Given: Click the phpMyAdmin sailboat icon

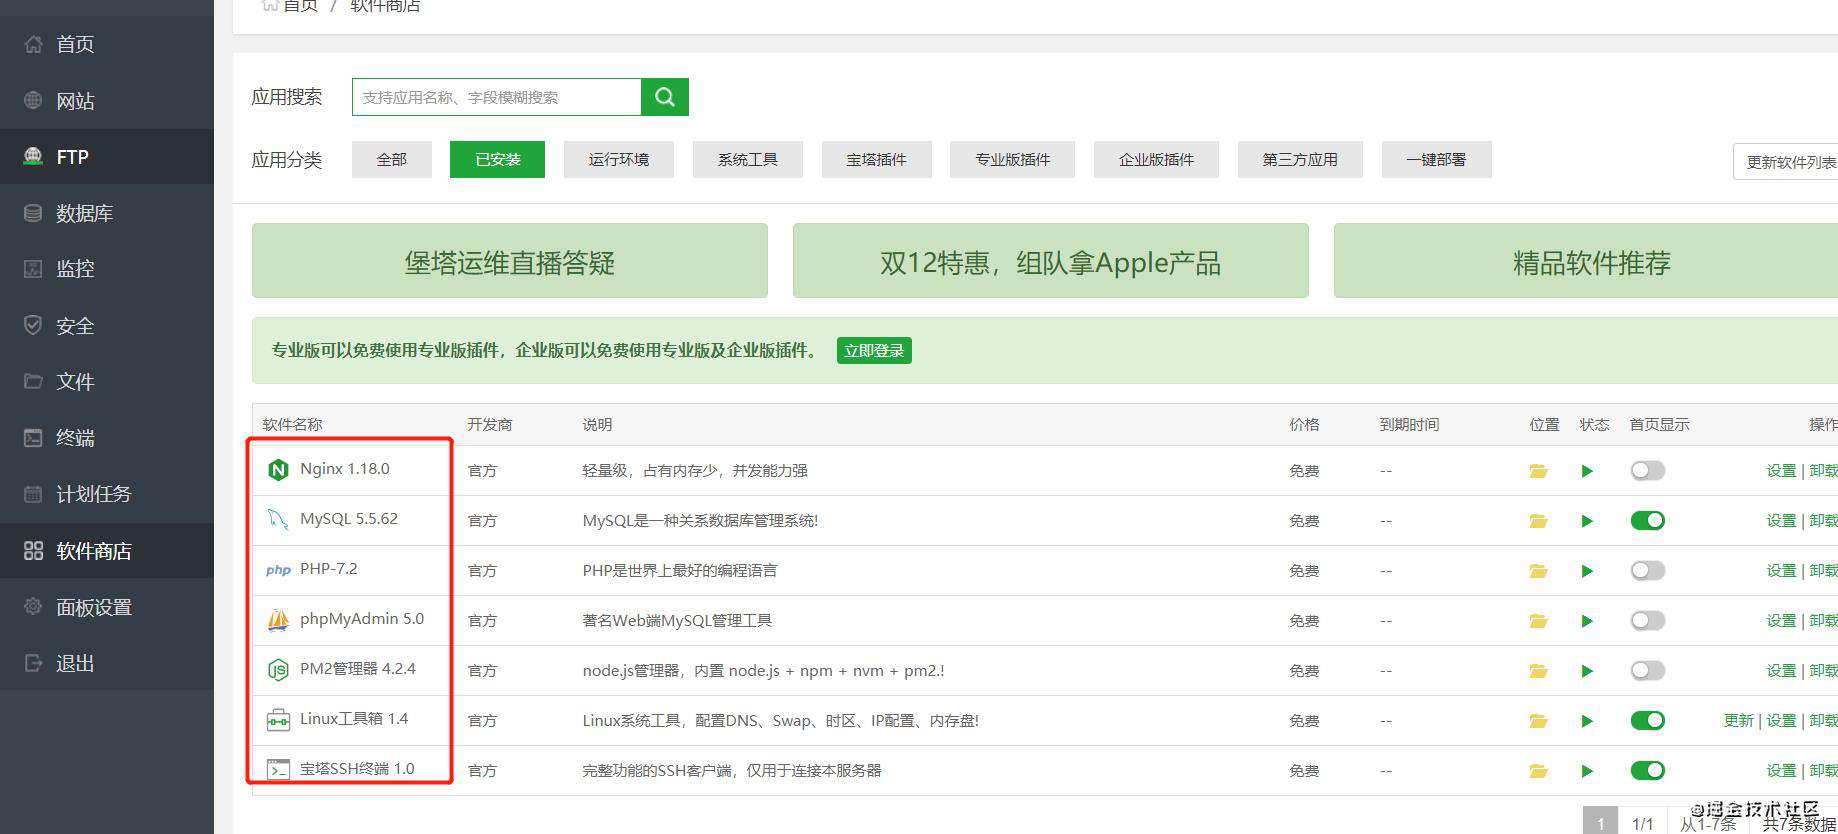Looking at the screenshot, I should tap(278, 620).
